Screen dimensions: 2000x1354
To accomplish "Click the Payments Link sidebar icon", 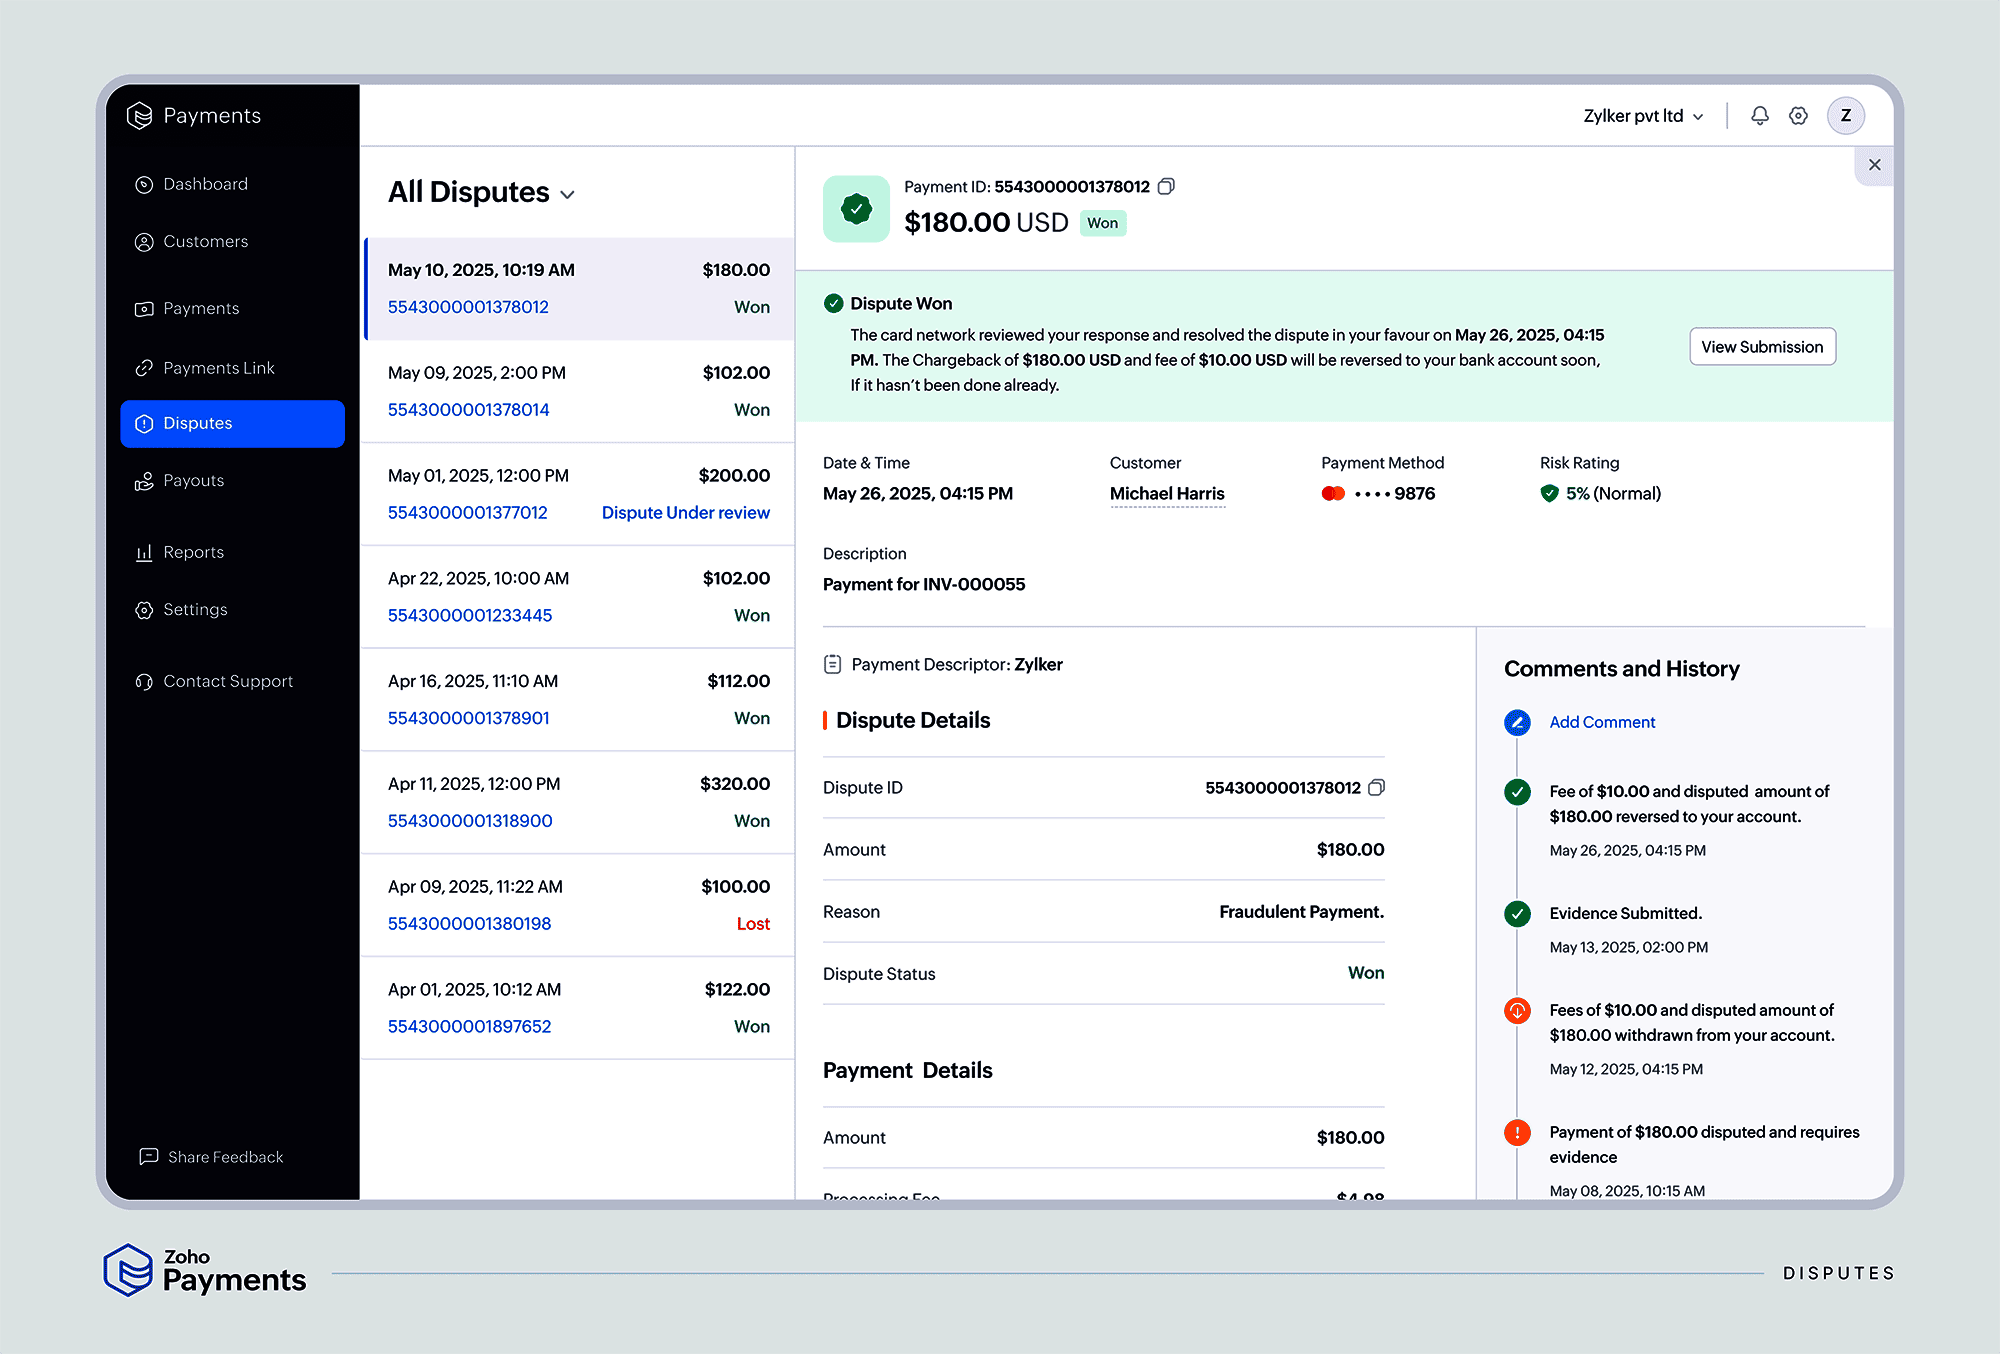I will point(143,367).
